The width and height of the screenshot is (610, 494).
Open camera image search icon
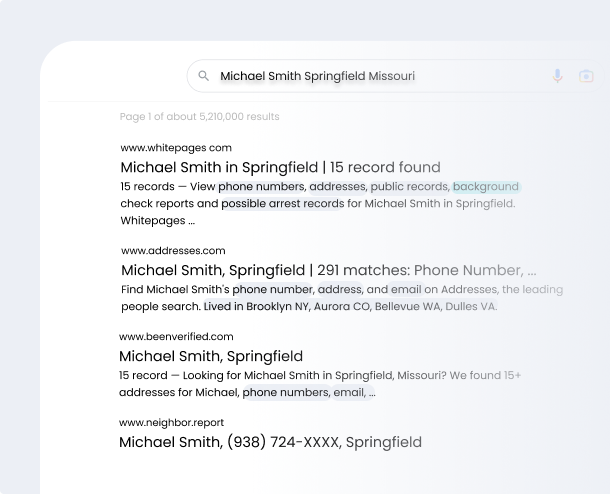point(586,76)
